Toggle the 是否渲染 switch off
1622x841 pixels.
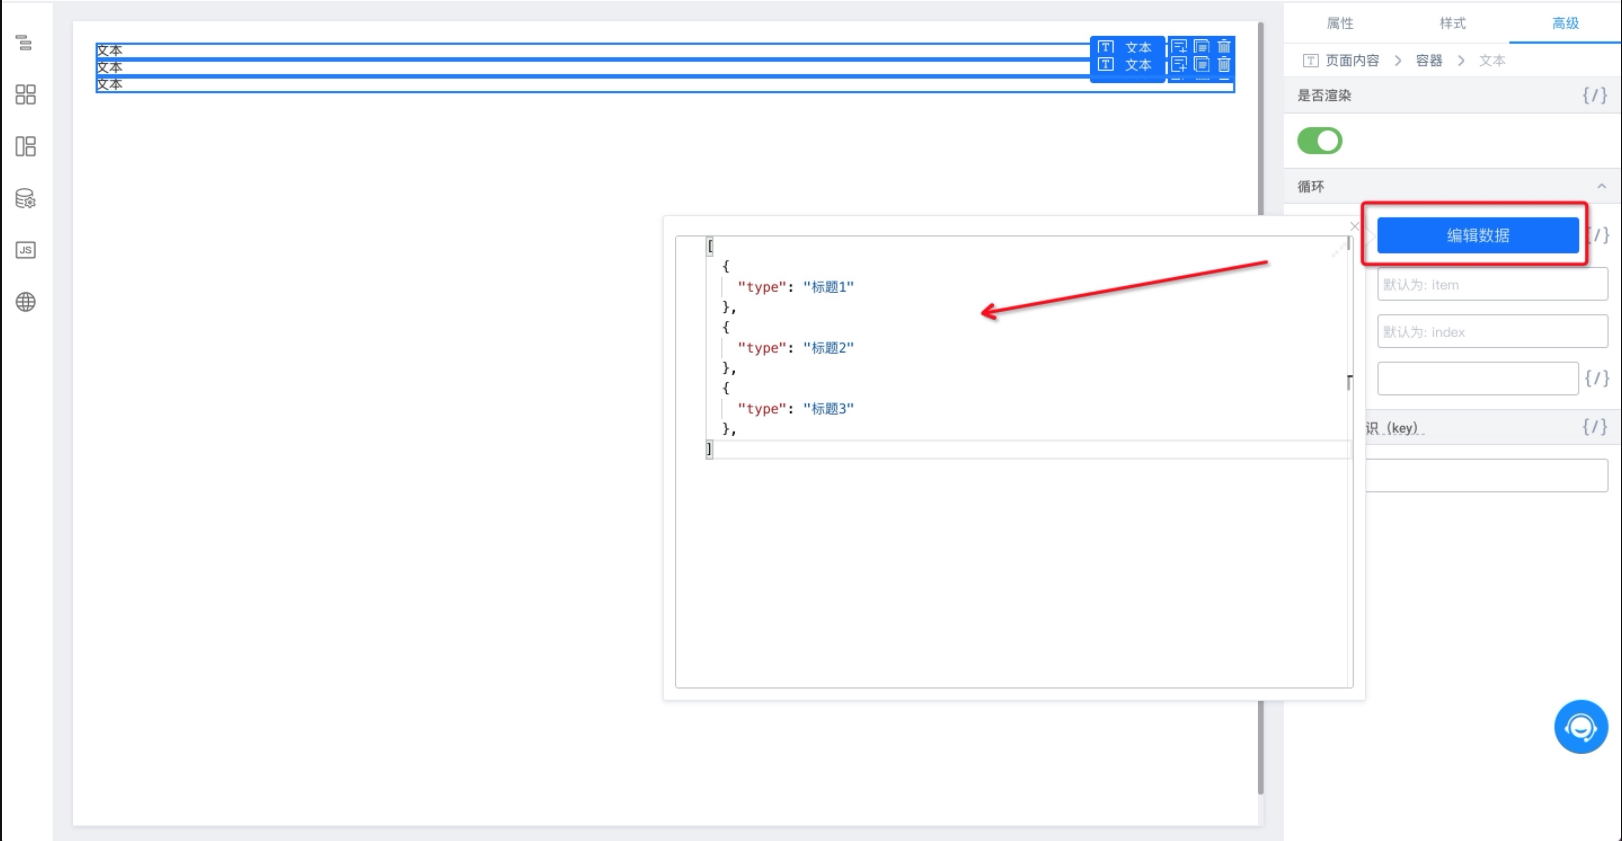pyautogui.click(x=1320, y=141)
